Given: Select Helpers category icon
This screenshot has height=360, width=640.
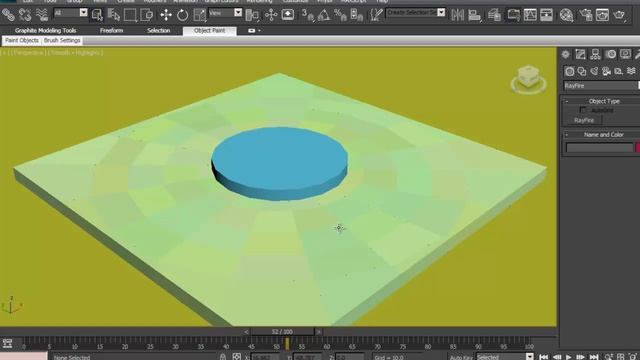Looking at the screenshot, I should pos(619,71).
